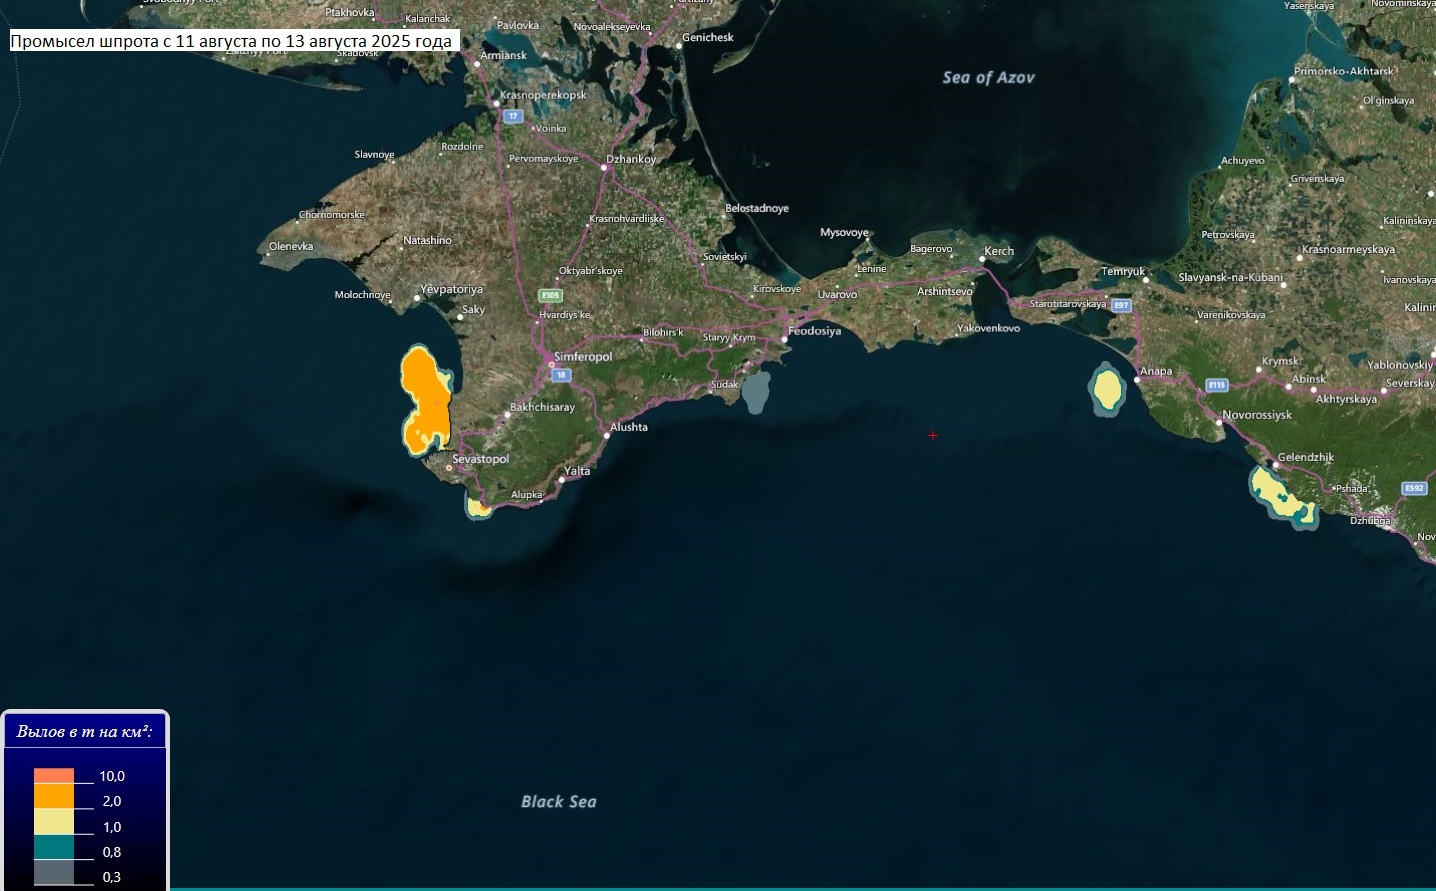Click the Simferopol city label
Viewport: 1436px width, 891px height.
point(583,356)
